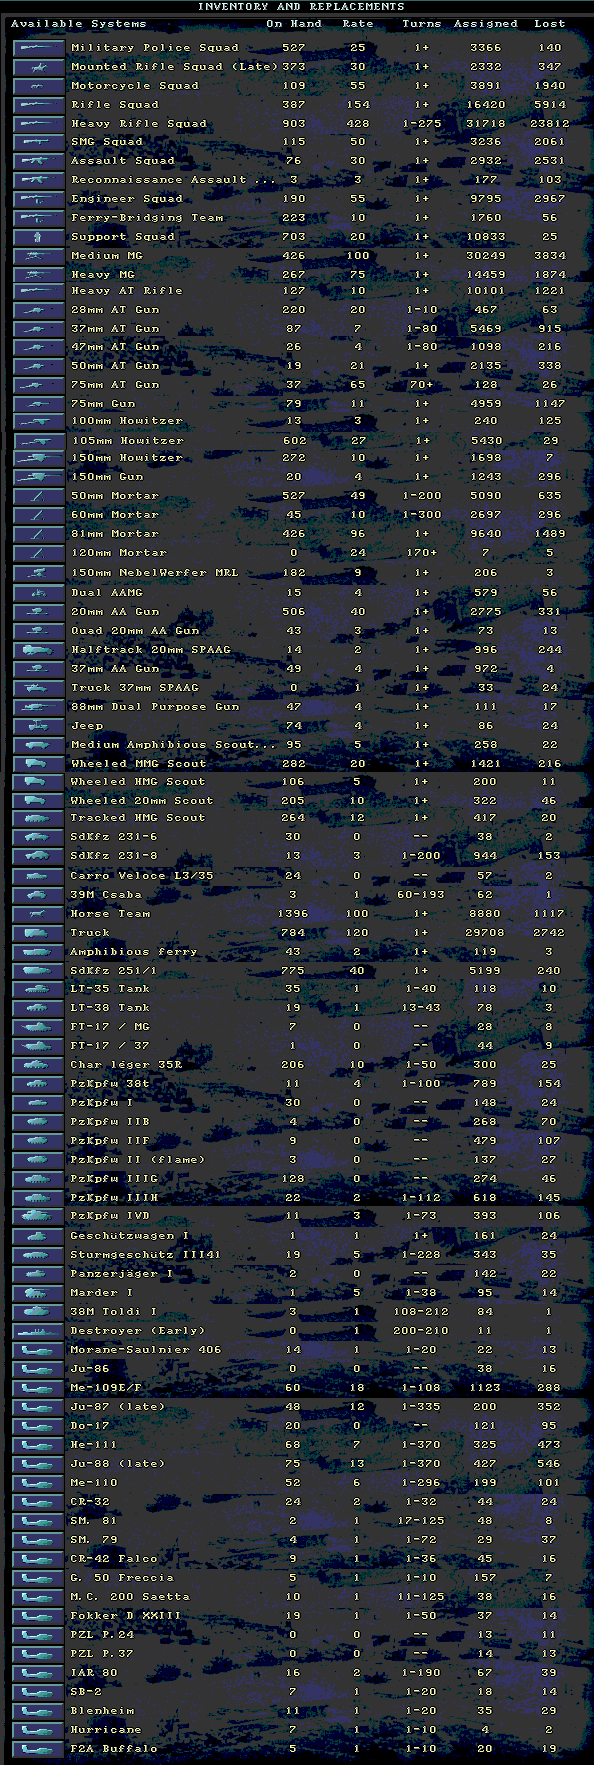Select the 88mm Dual Purpose Gun icon

click(x=39, y=707)
